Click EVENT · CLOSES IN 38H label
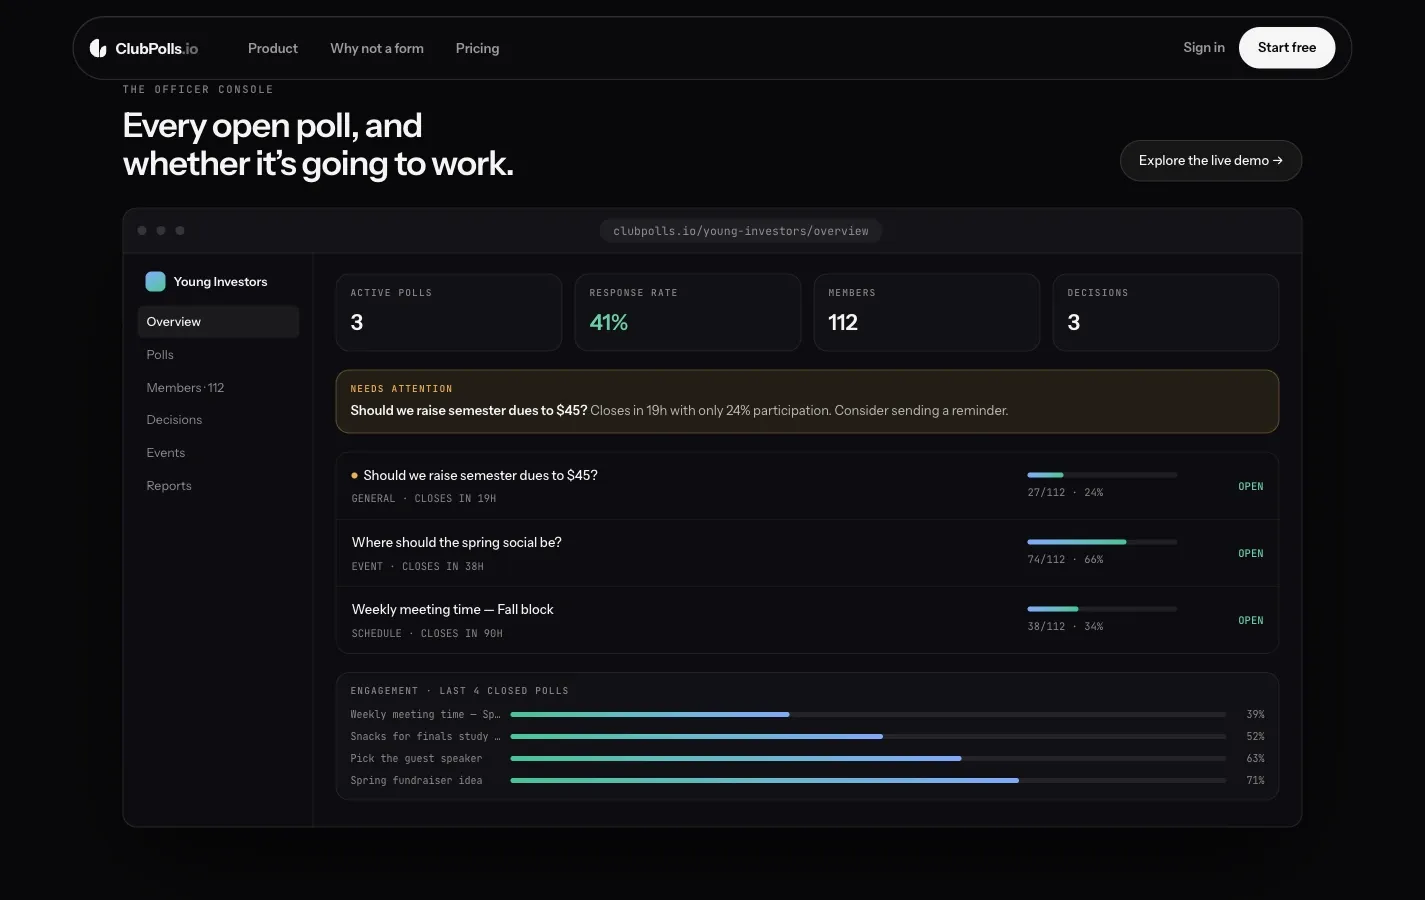Image resolution: width=1425 pixels, height=900 pixels. coord(418,567)
